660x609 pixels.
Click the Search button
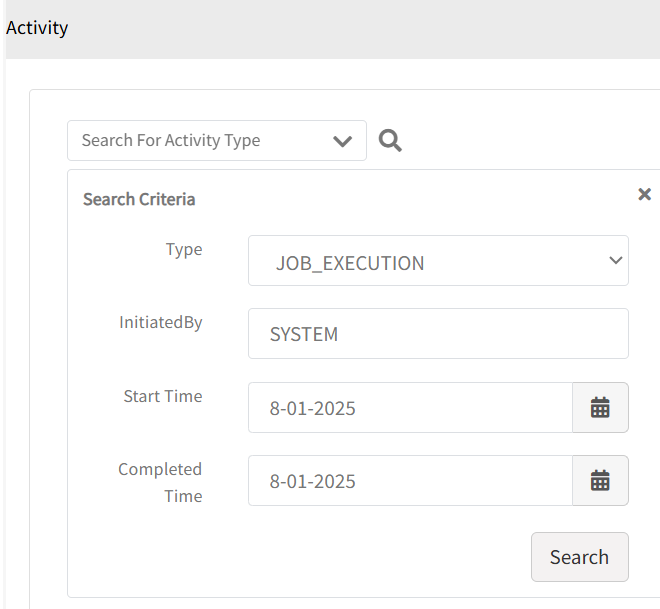[580, 557]
